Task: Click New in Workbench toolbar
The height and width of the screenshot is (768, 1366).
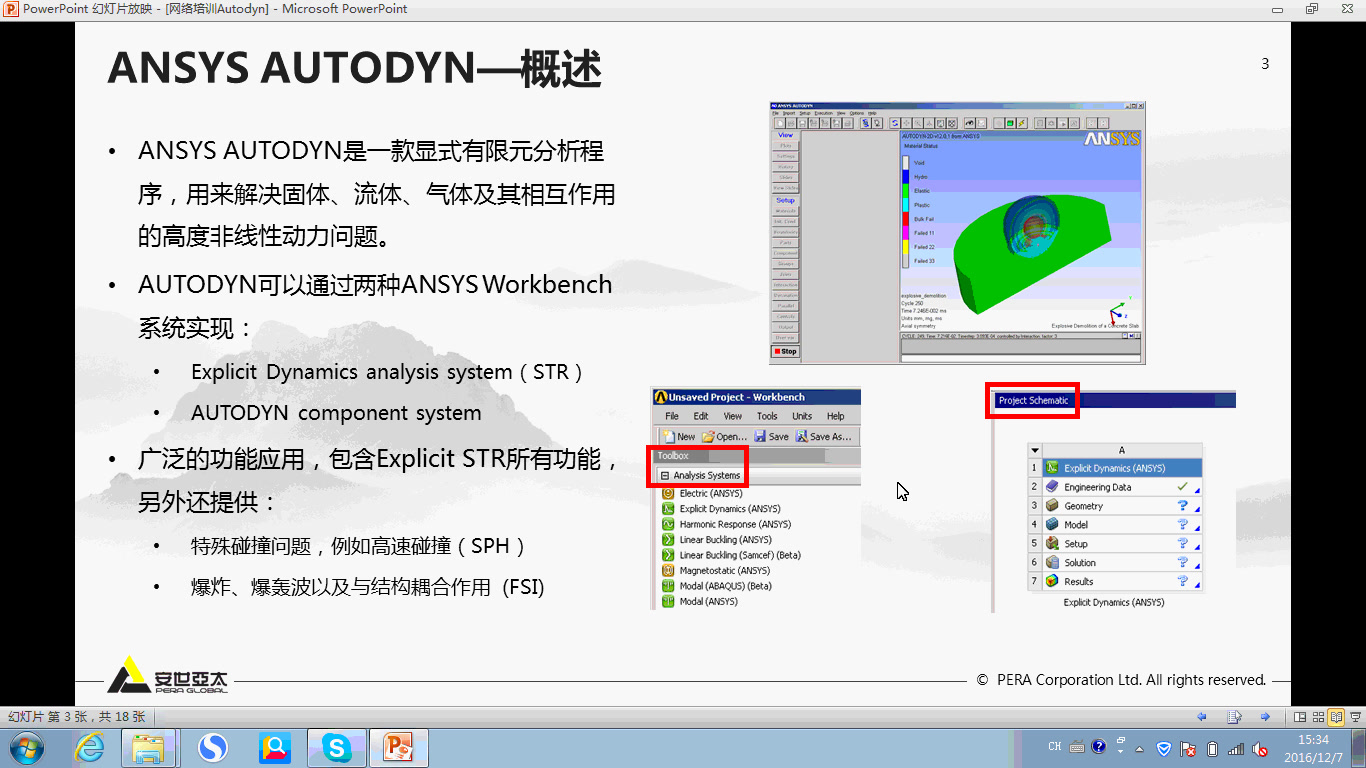Action: coord(679,436)
